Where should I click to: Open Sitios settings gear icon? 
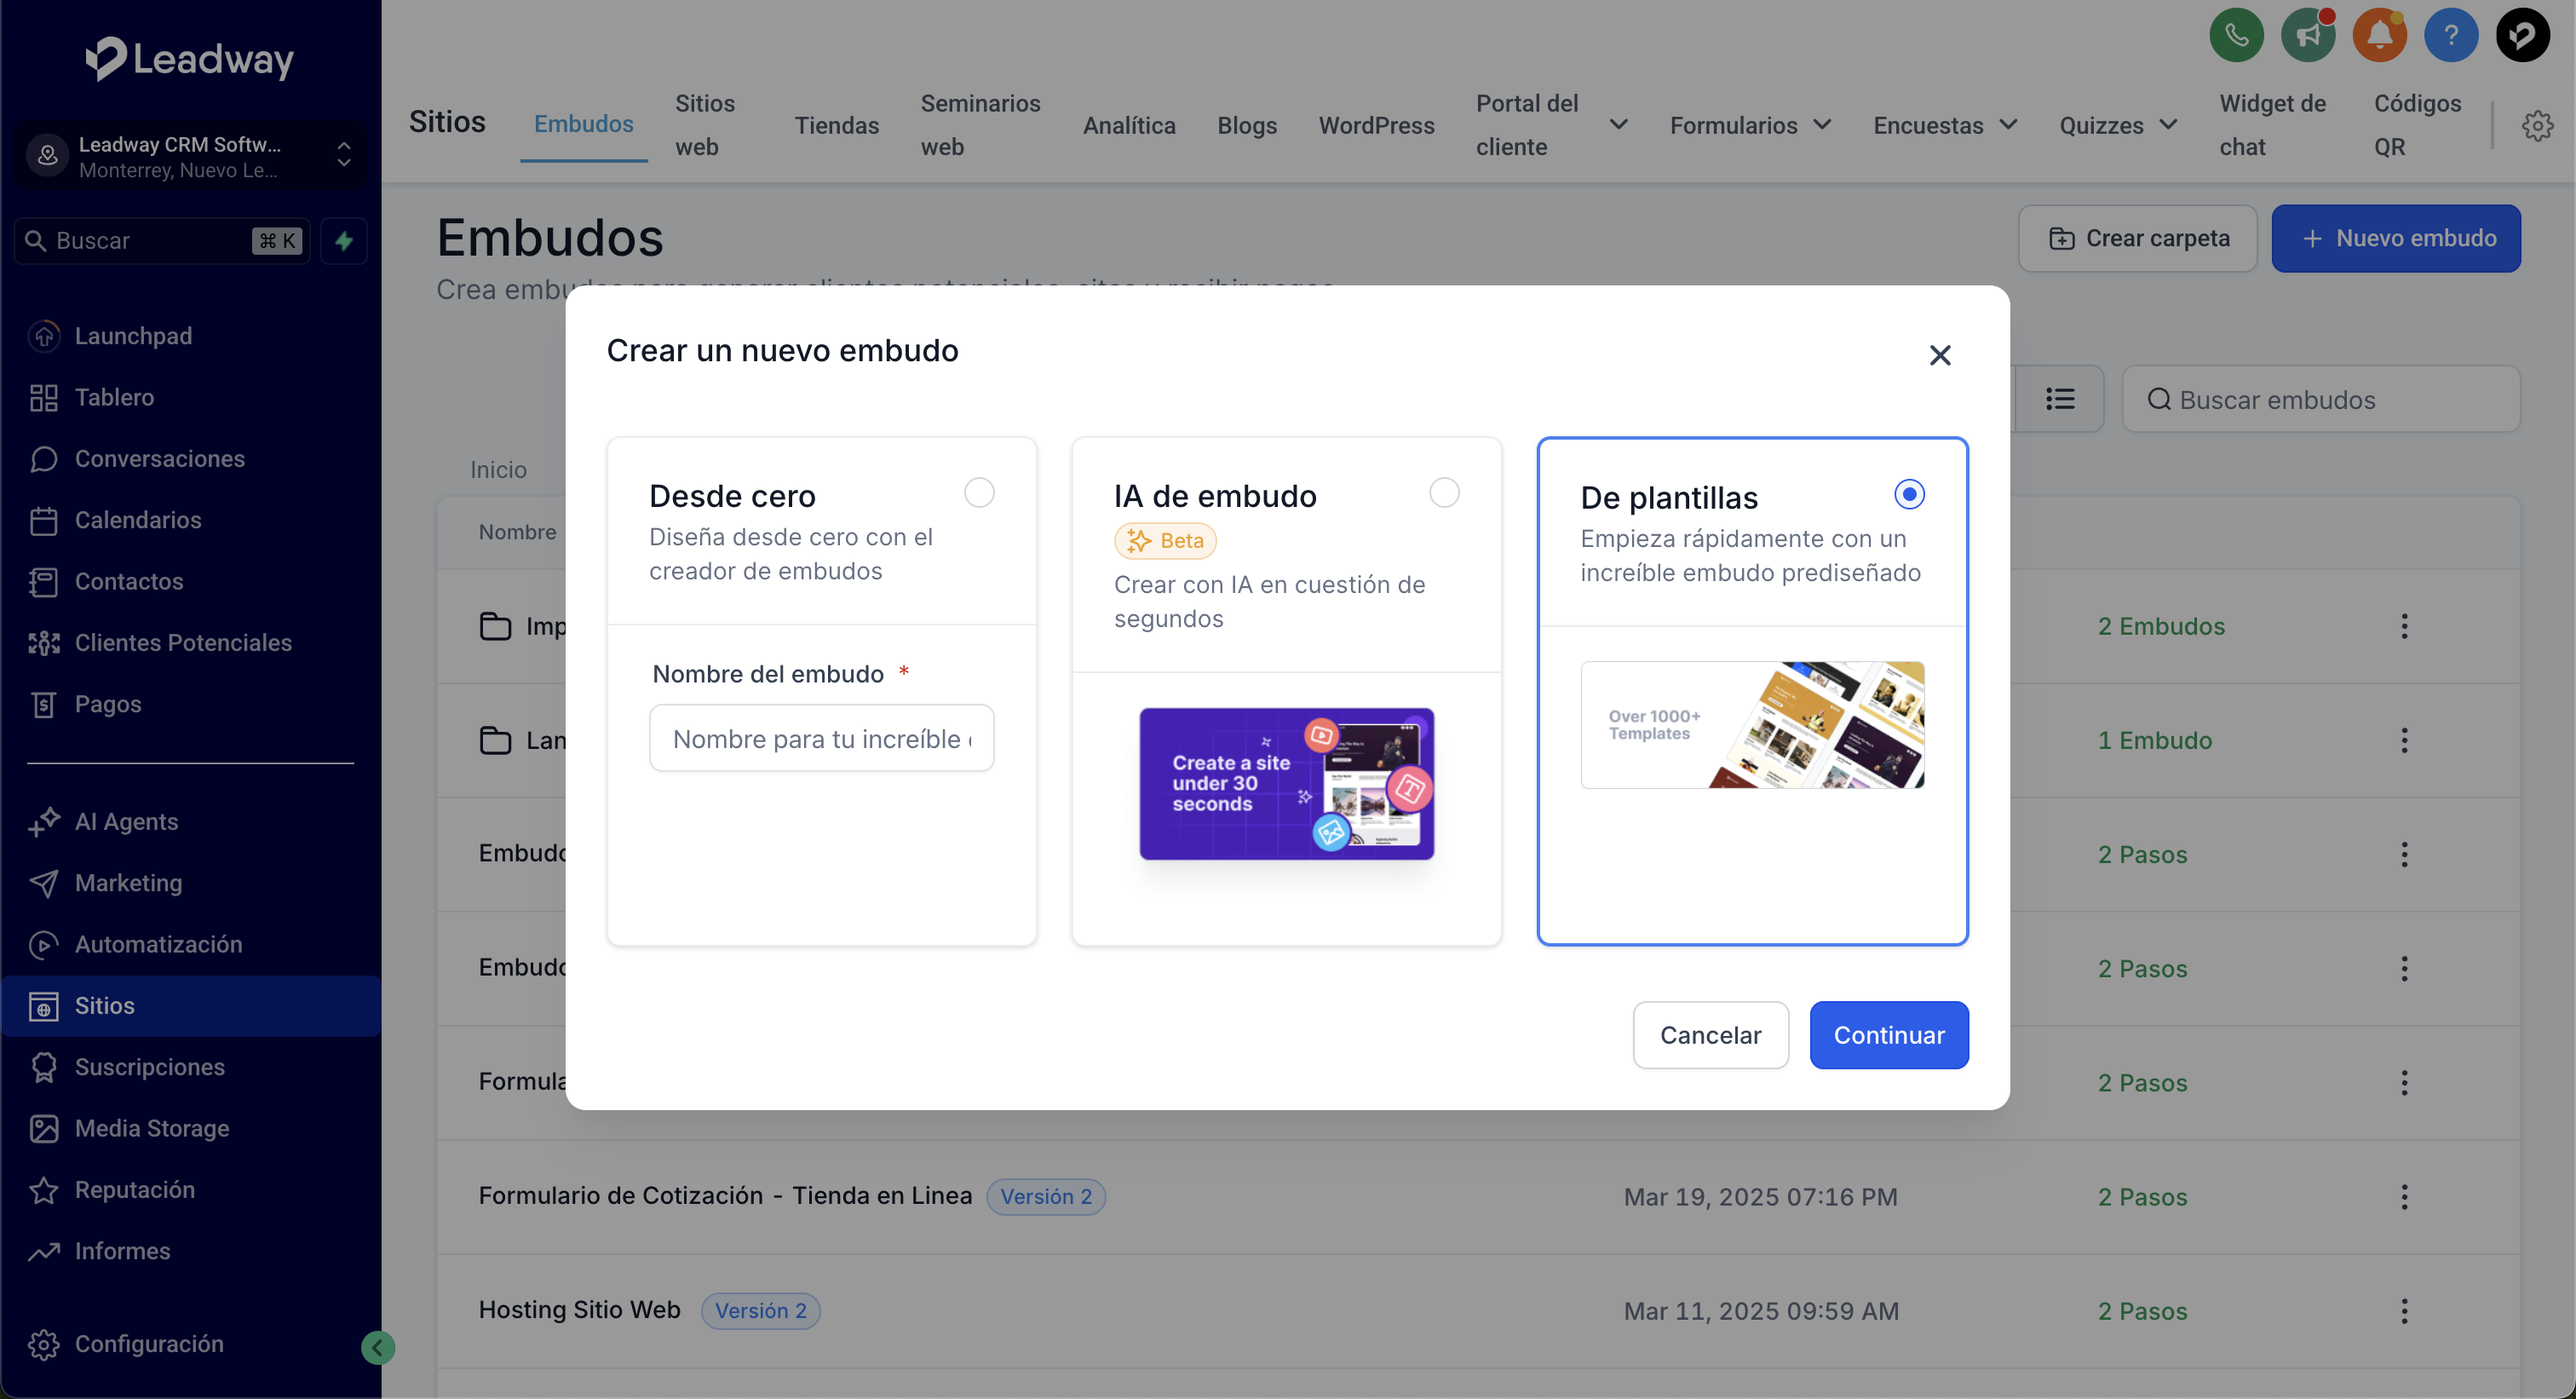coord(2537,126)
